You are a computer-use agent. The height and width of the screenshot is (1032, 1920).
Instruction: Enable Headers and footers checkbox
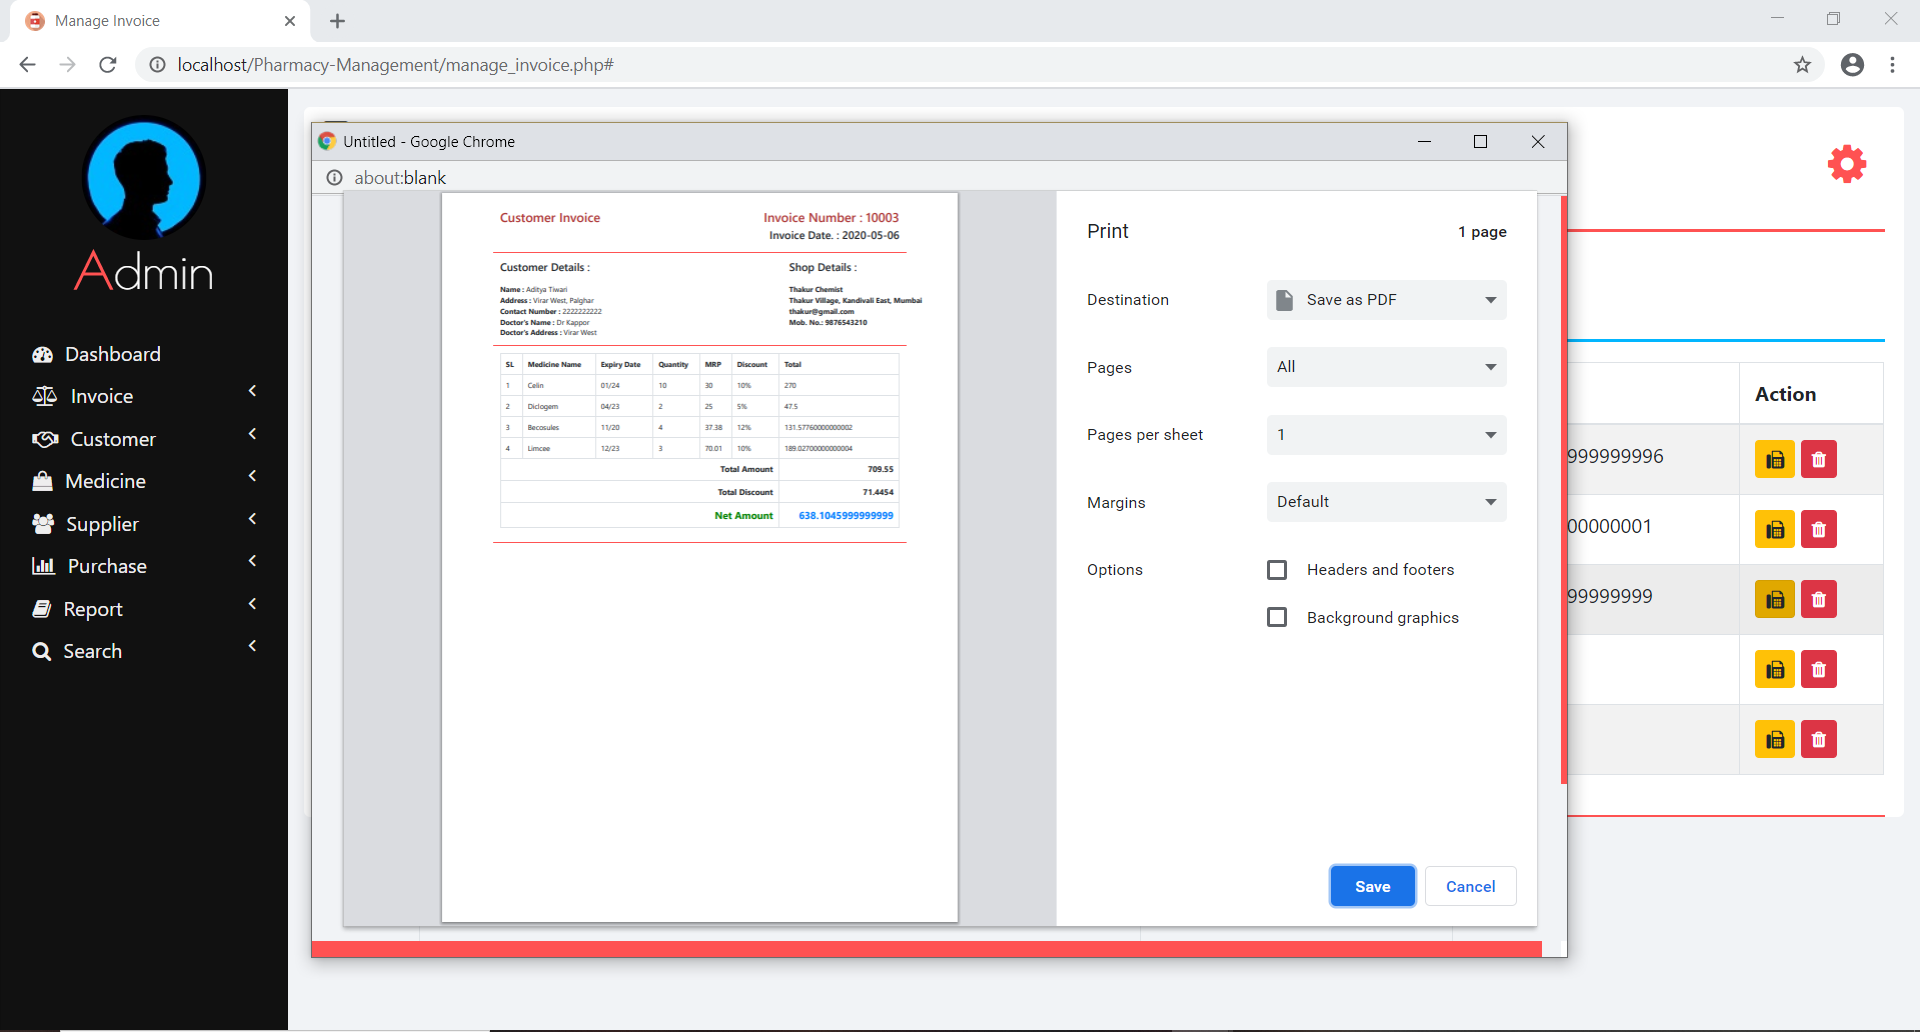1277,570
